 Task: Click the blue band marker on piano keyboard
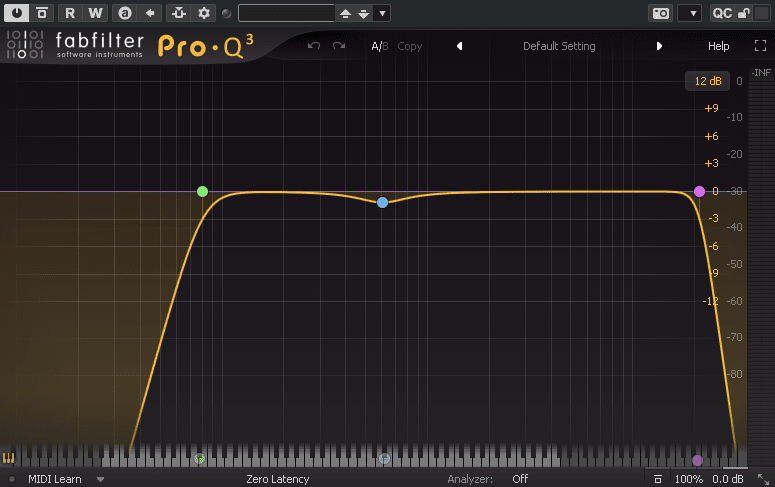coord(384,459)
